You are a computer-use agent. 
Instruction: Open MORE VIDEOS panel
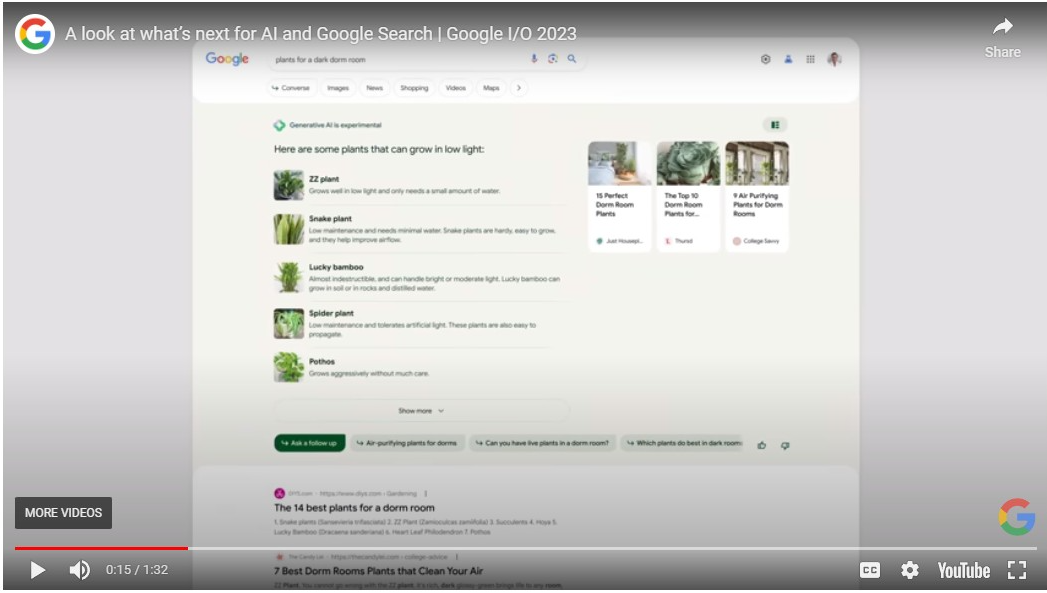63,513
